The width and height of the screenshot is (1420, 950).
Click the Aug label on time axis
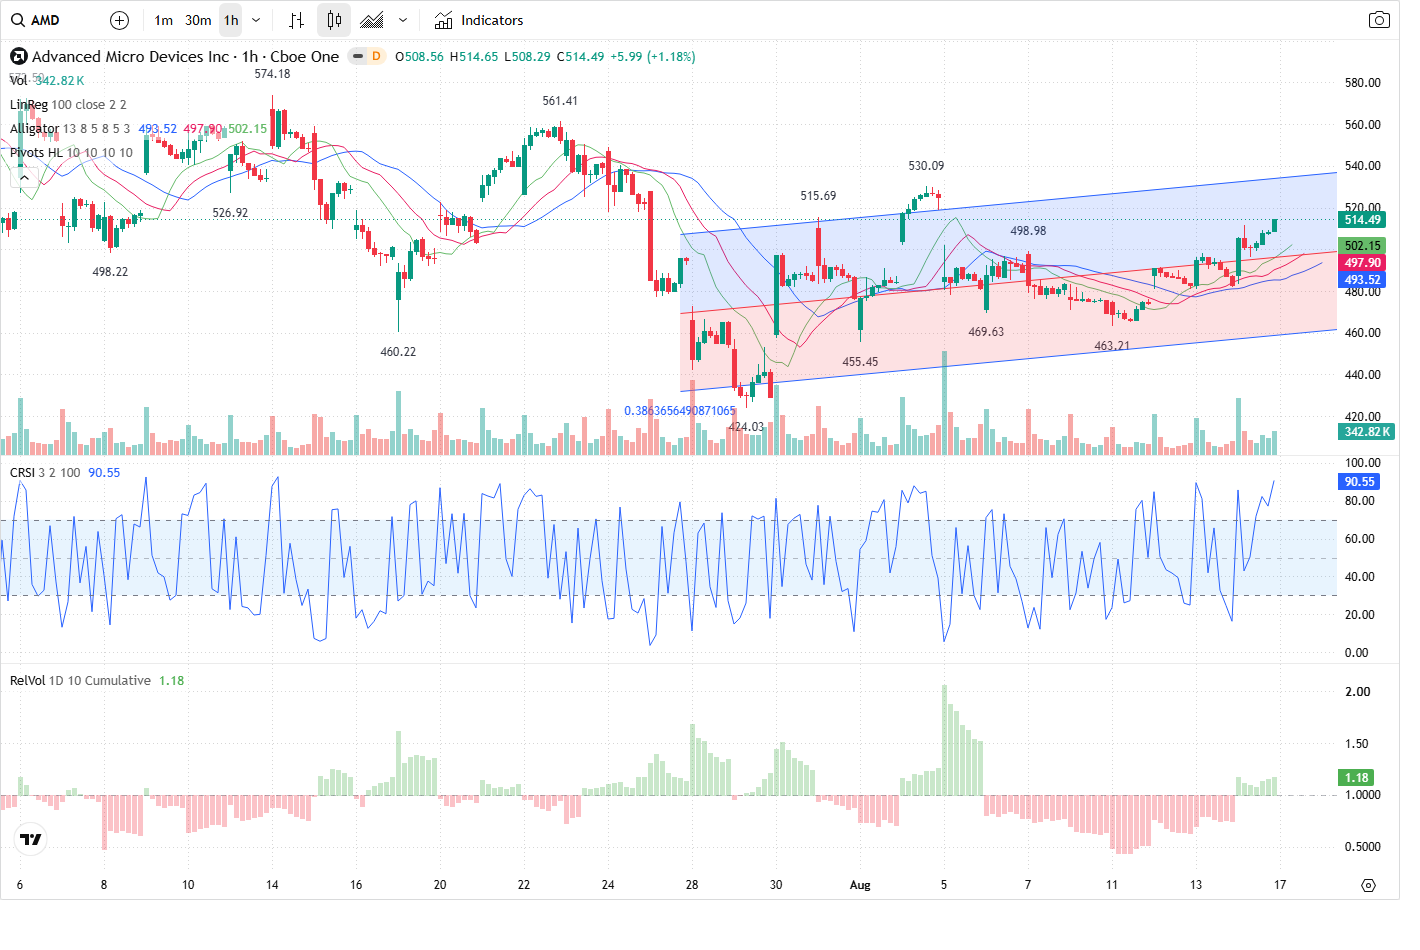click(860, 885)
